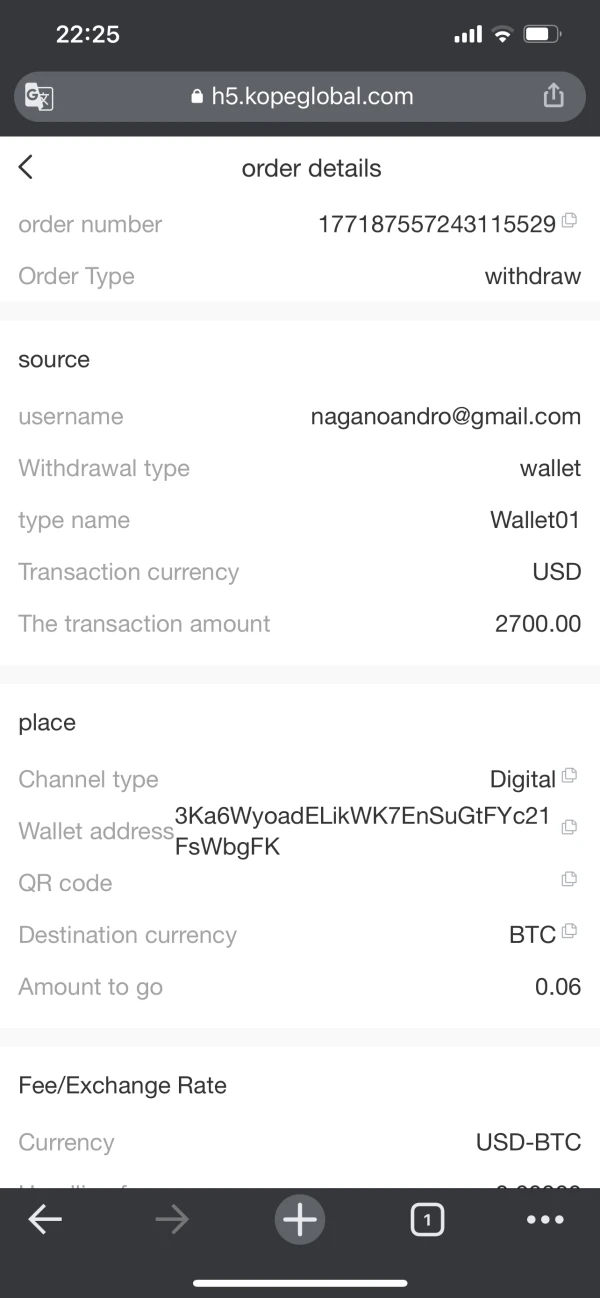Tap the order number value
The image size is (600, 1298).
(x=436, y=225)
